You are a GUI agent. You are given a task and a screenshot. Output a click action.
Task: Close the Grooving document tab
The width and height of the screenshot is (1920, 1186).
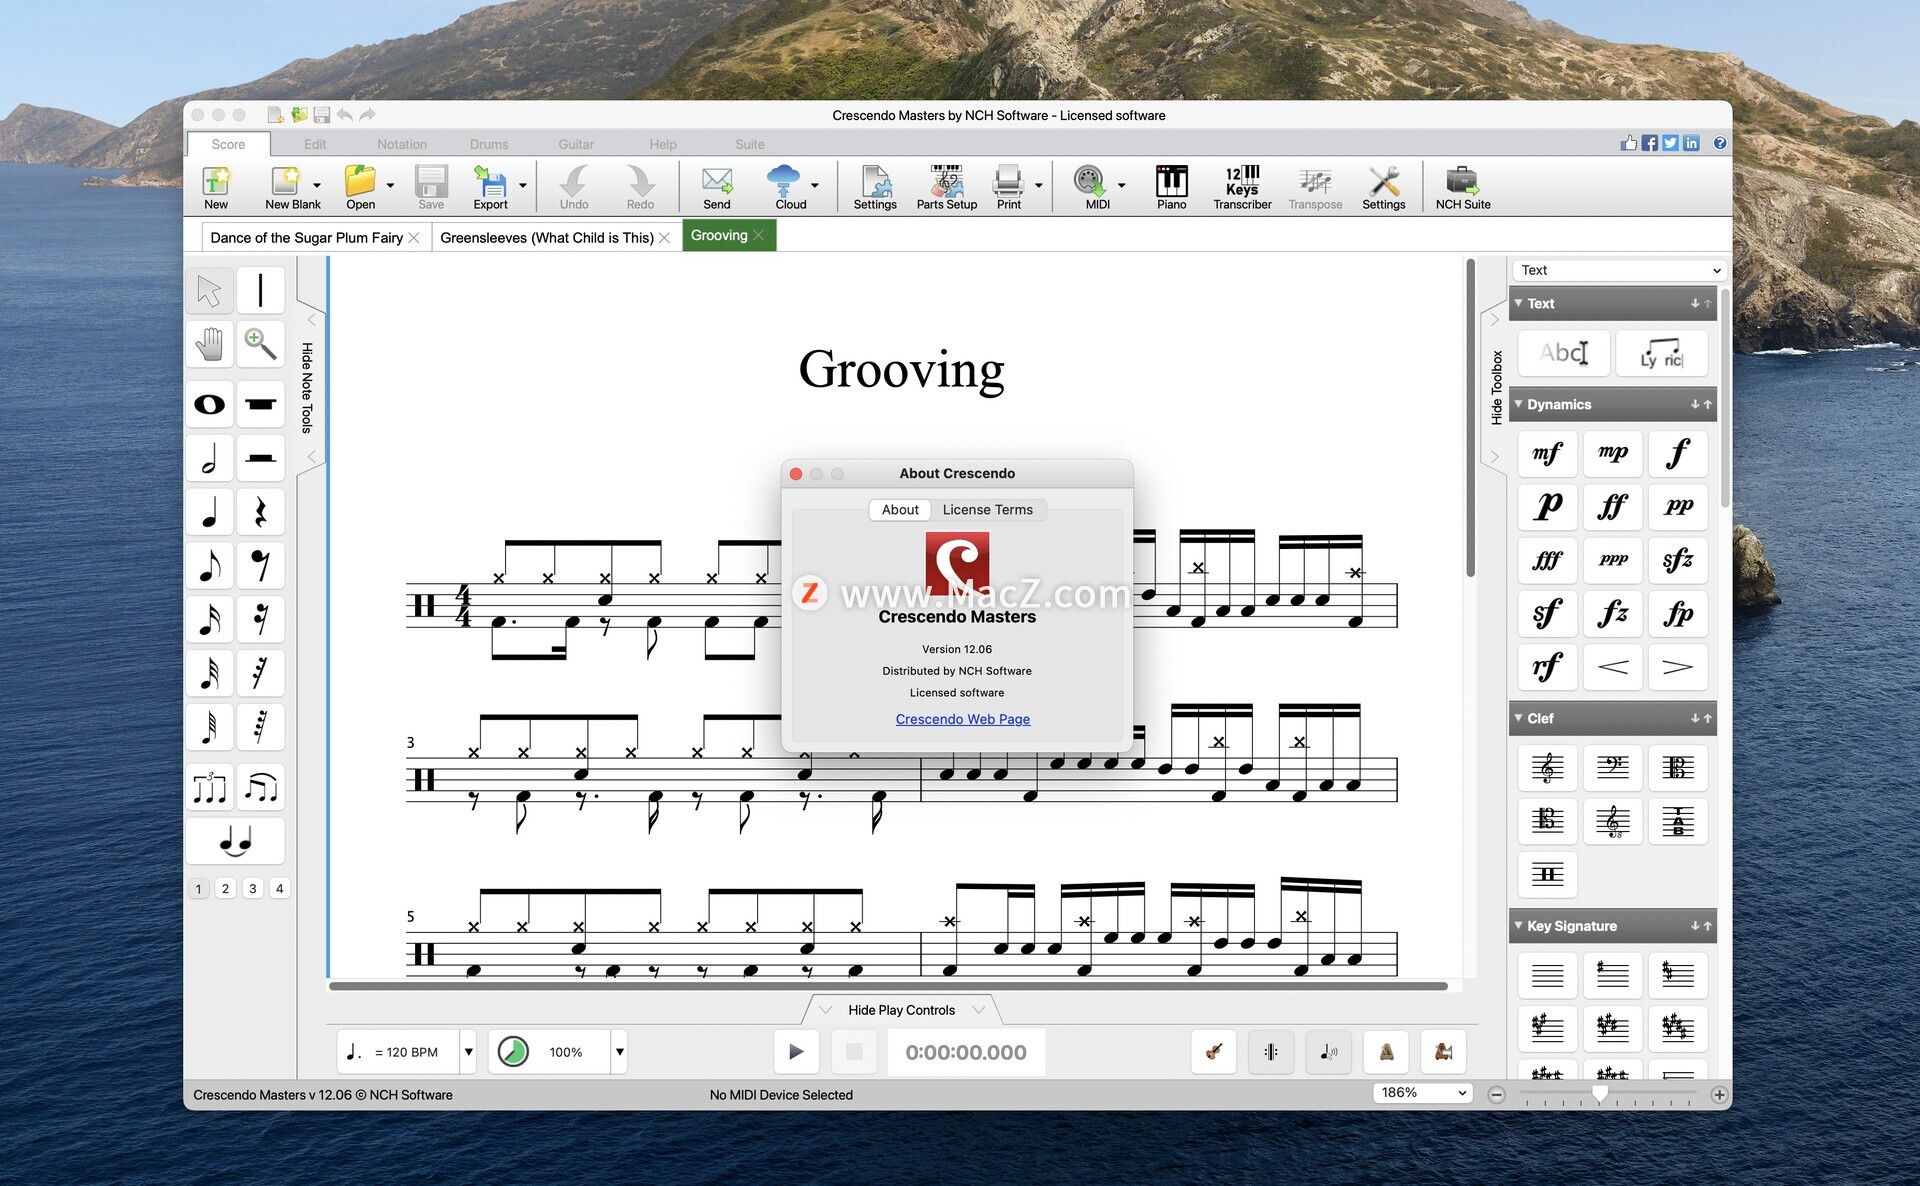760,236
